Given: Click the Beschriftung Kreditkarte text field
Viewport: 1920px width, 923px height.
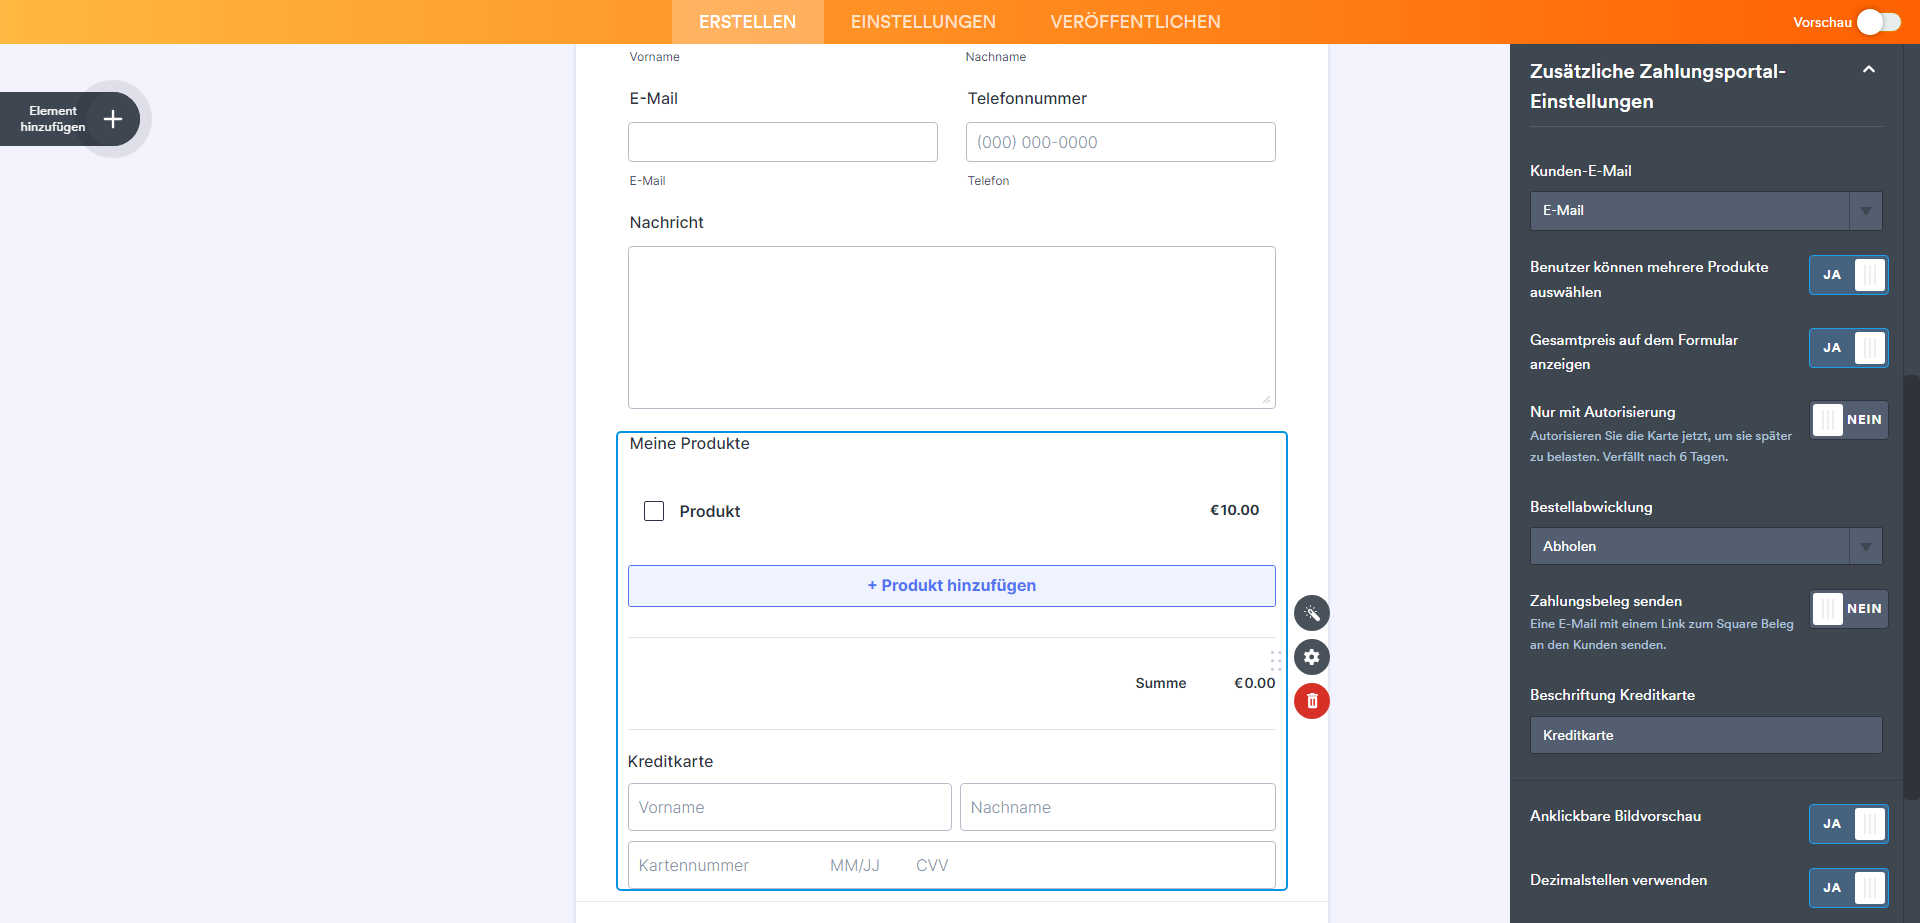Looking at the screenshot, I should click(1705, 735).
